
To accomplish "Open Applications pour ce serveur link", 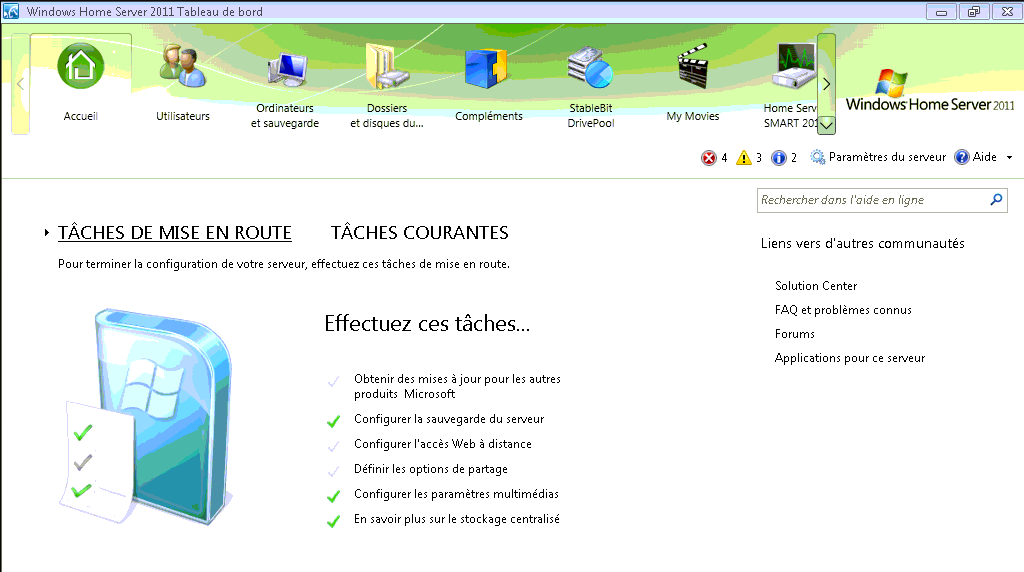I will click(x=850, y=358).
